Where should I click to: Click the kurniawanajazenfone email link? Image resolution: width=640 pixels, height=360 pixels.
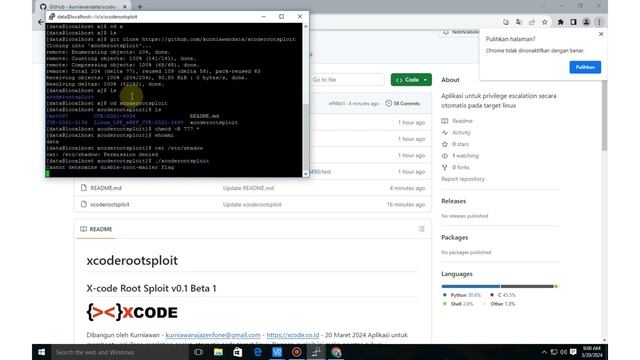[213, 335]
